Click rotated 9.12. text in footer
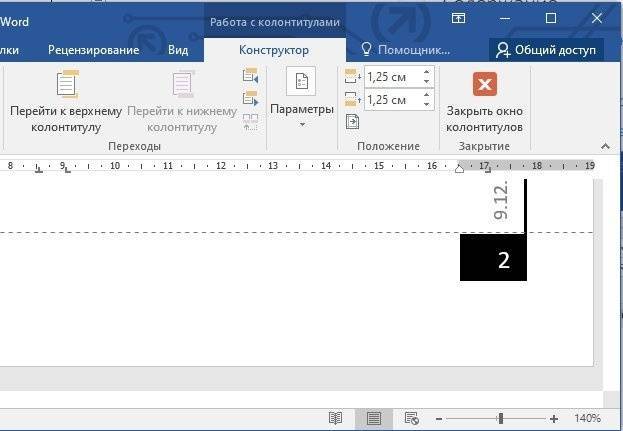This screenshot has height=431, width=623. tap(501, 200)
